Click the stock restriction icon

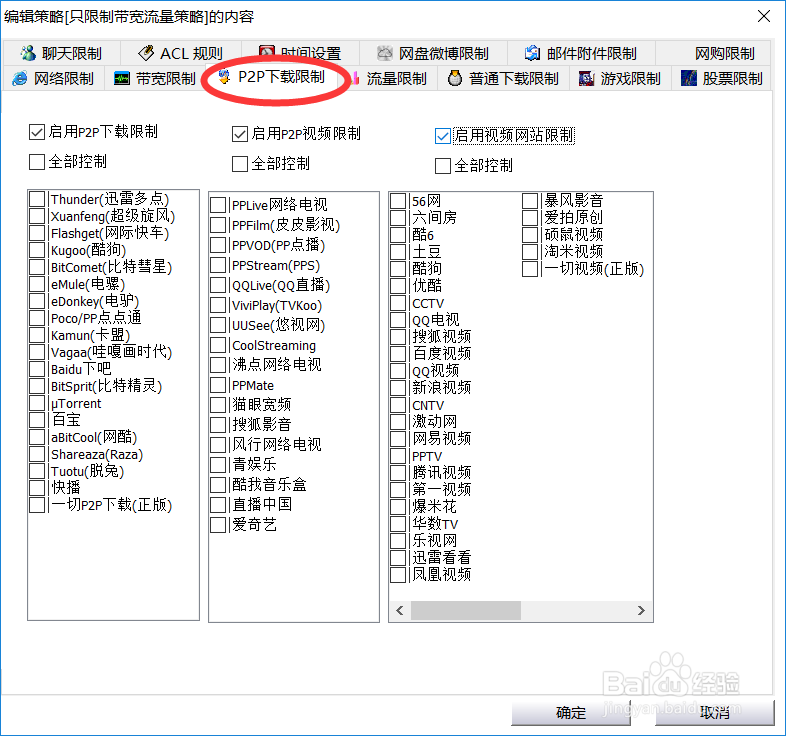(689, 78)
